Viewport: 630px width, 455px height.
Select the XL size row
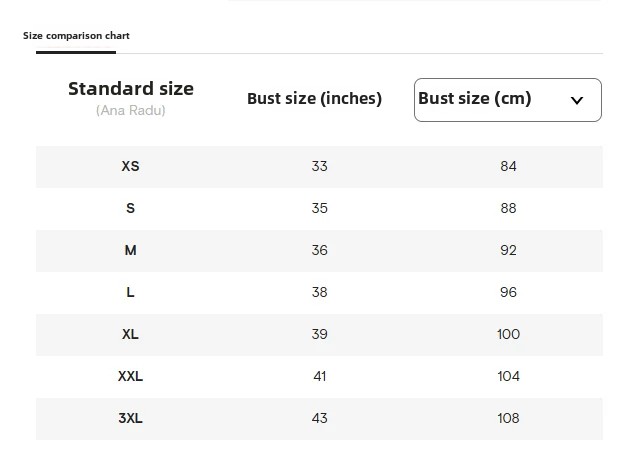point(319,335)
